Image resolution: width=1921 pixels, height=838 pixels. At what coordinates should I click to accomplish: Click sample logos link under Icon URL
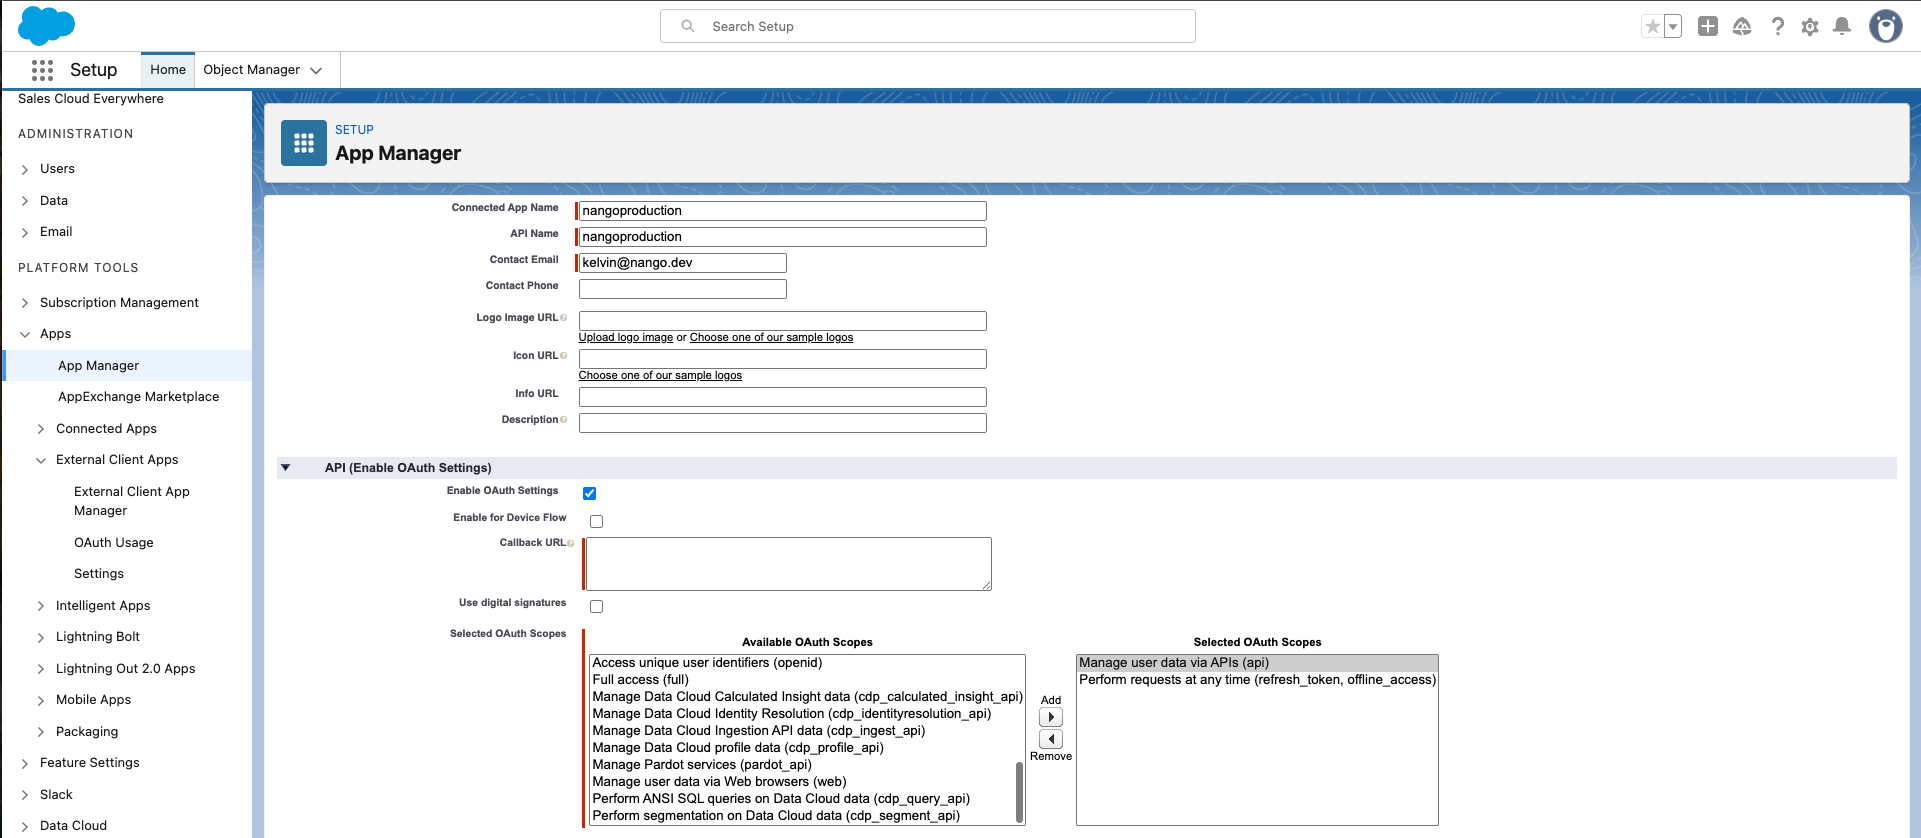[x=660, y=376]
